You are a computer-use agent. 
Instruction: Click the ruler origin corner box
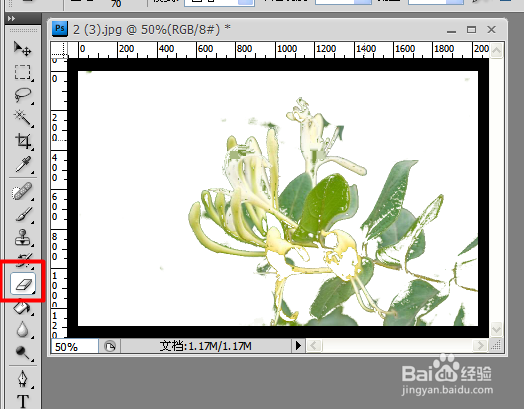click(x=59, y=50)
